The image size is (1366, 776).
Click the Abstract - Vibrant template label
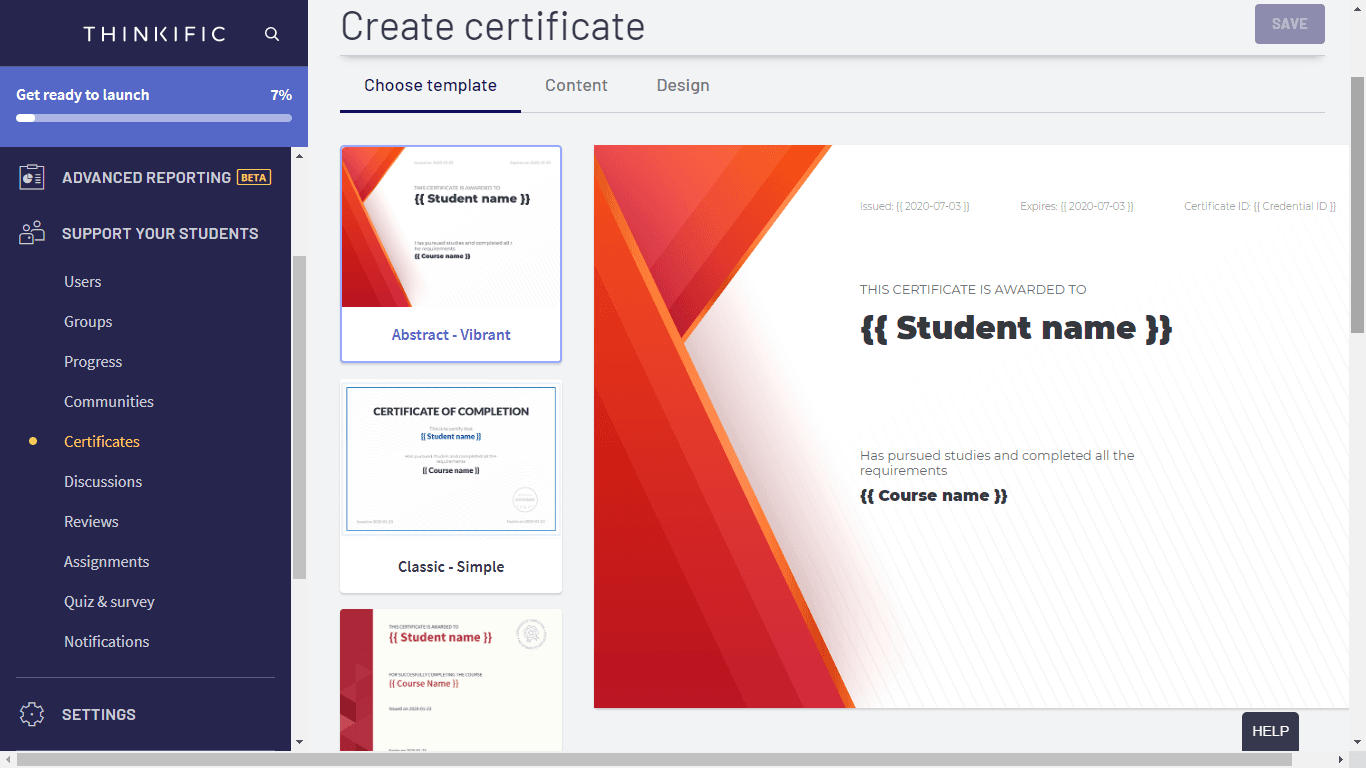point(451,335)
